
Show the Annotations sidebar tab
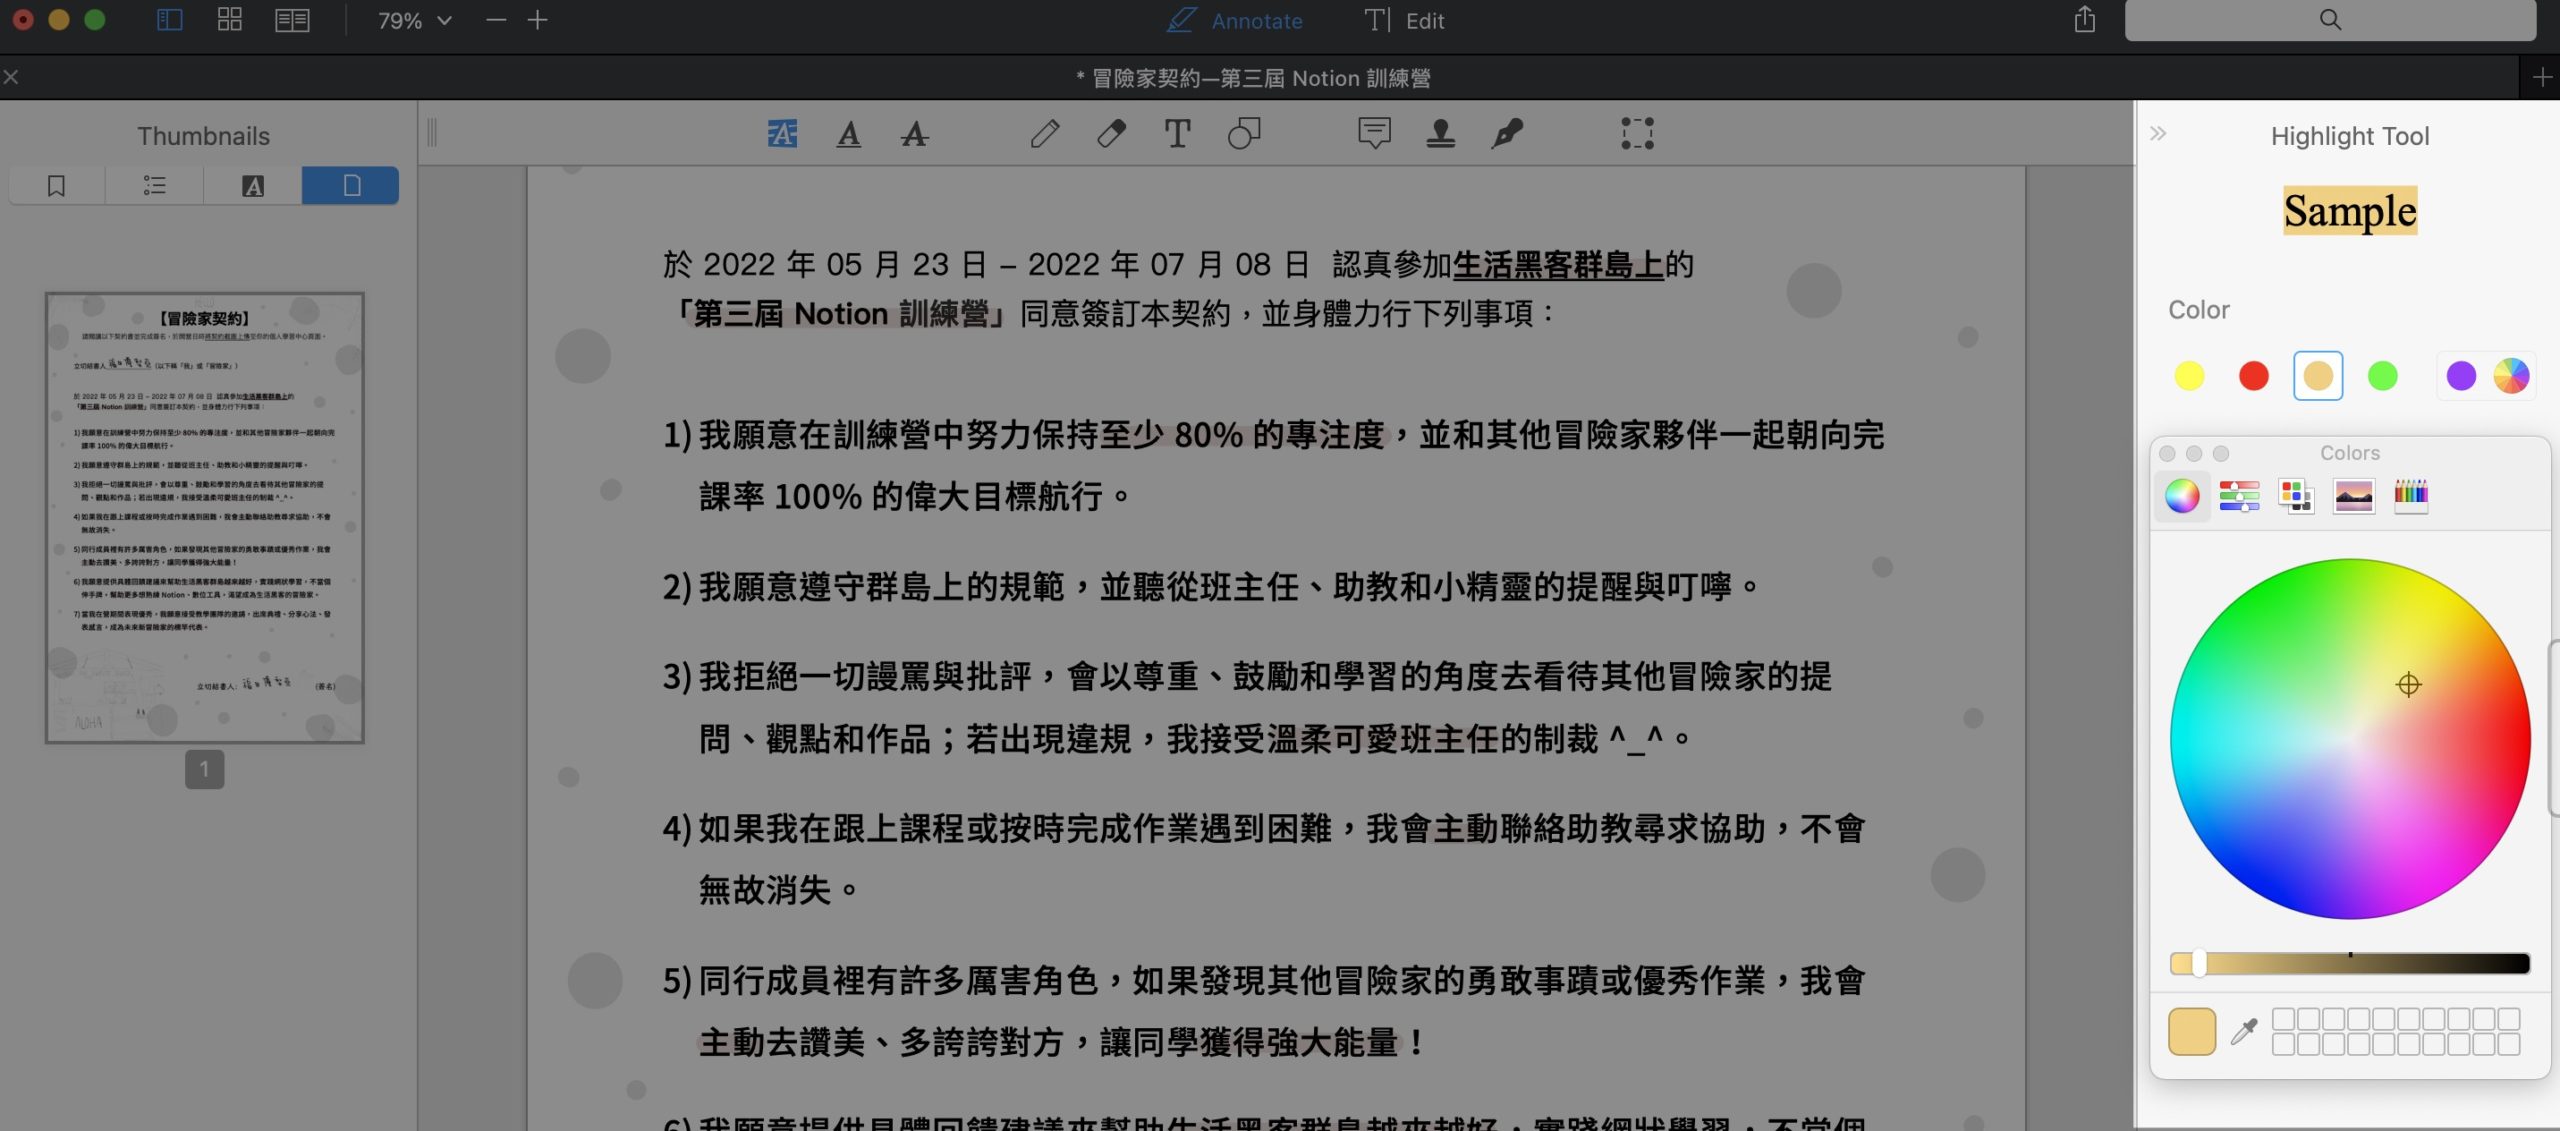coord(253,185)
